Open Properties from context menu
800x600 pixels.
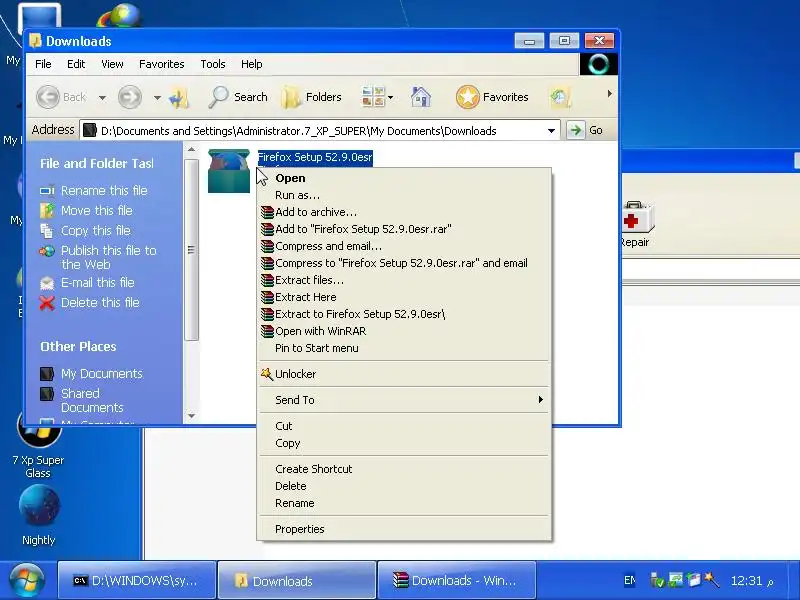click(x=404, y=529)
